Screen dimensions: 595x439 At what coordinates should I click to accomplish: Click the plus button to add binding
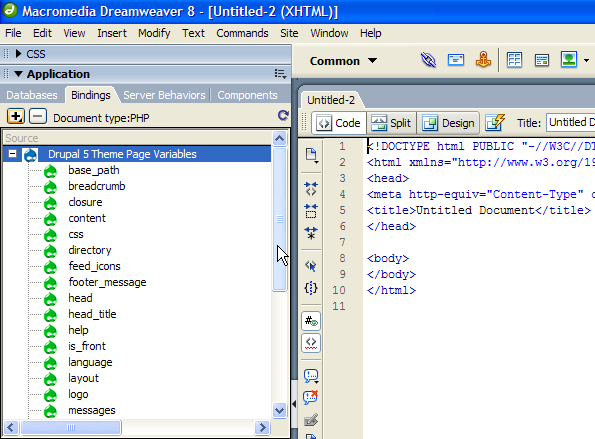(16, 116)
